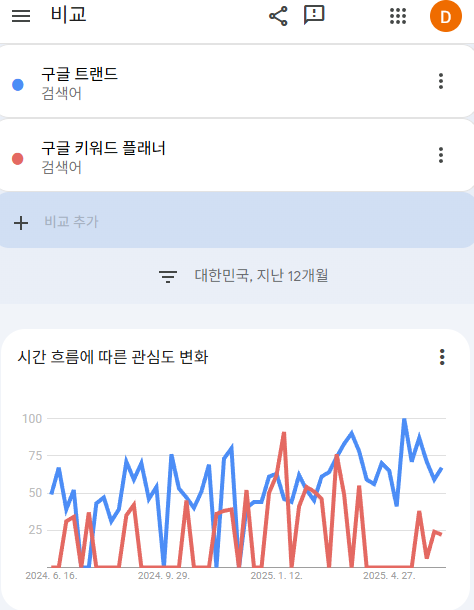This screenshot has height=610, width=474.
Task: Open the 관심도 변화 chart options menu
Action: click(x=442, y=357)
